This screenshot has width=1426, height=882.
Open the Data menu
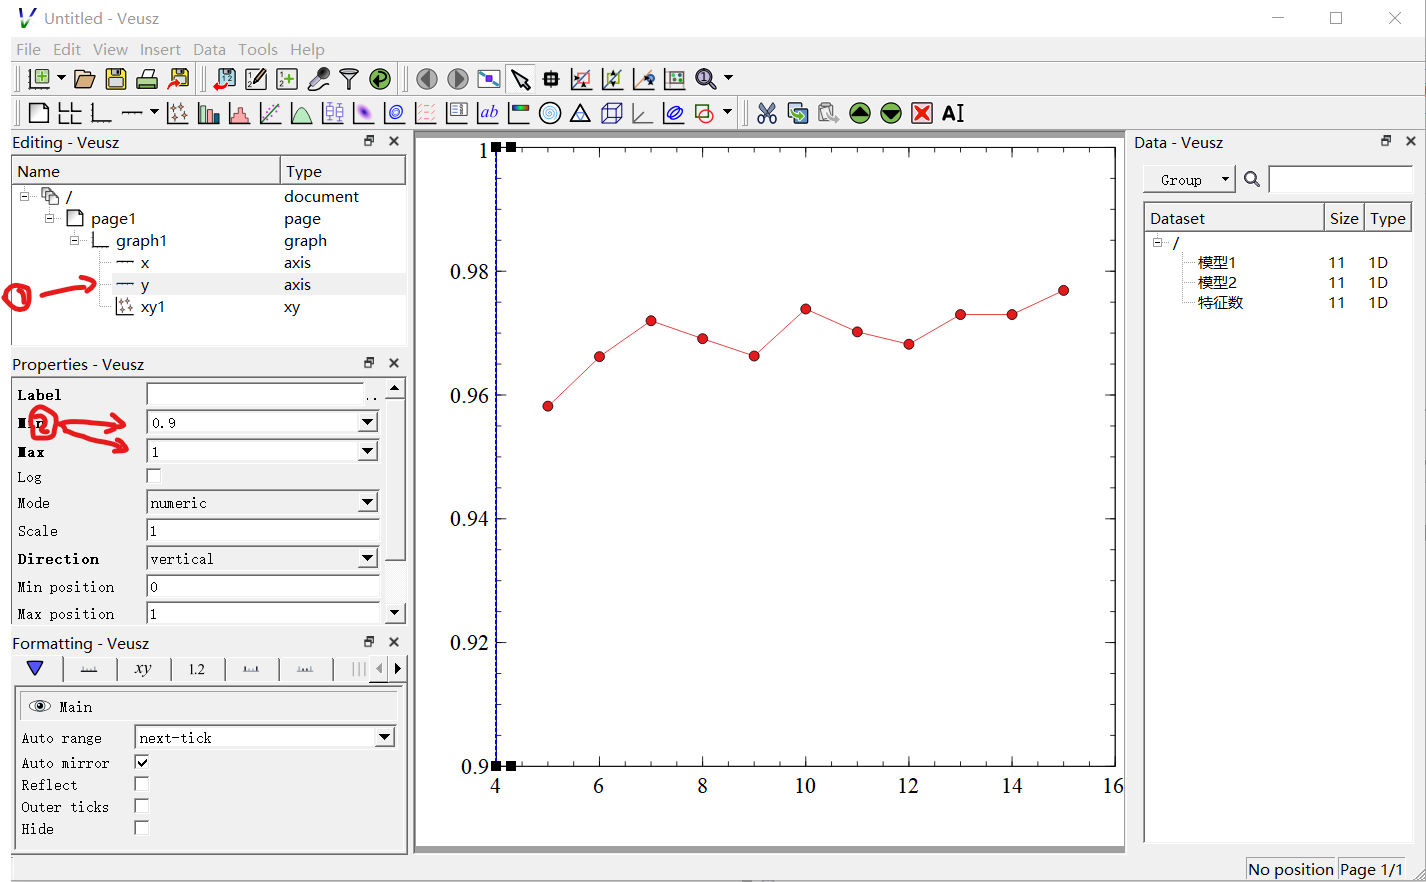pyautogui.click(x=209, y=49)
